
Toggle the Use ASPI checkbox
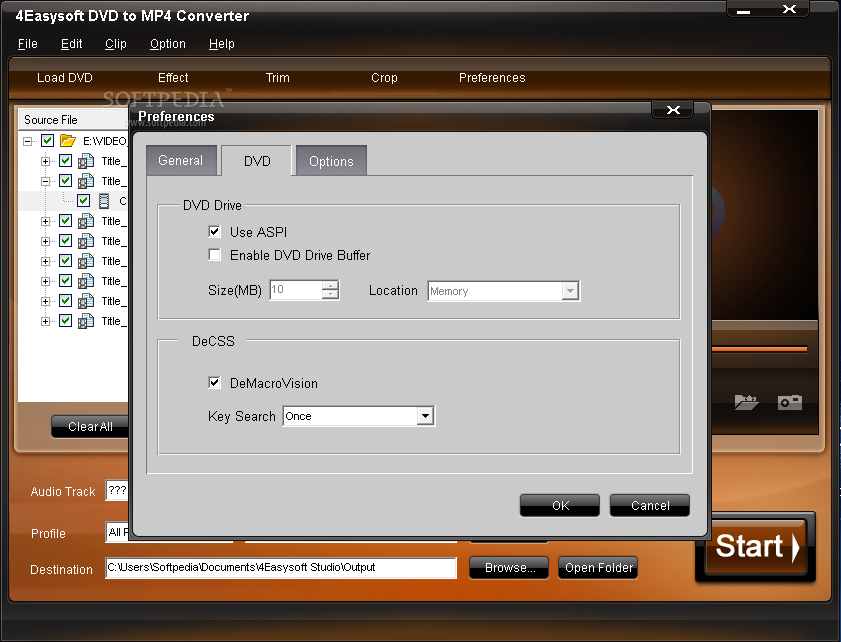pos(215,232)
